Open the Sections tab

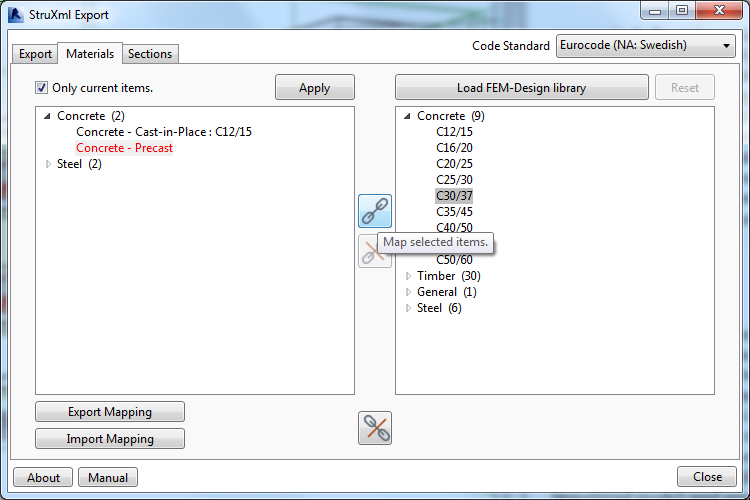pos(150,54)
